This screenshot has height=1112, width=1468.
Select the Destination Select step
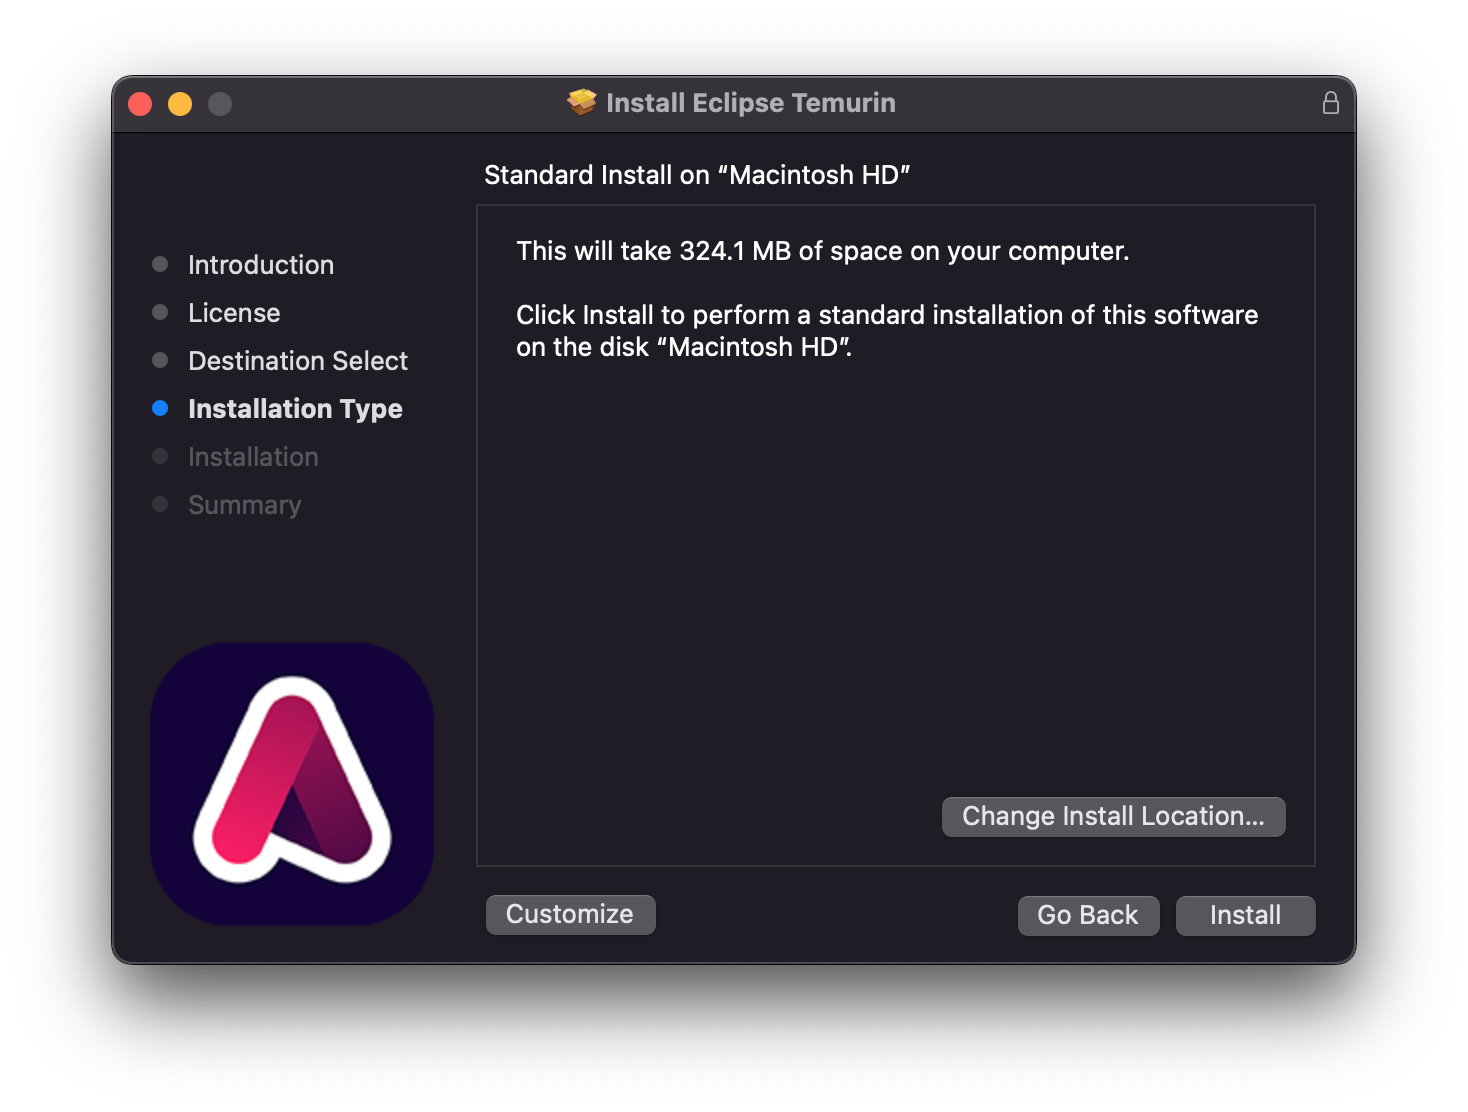point(298,361)
